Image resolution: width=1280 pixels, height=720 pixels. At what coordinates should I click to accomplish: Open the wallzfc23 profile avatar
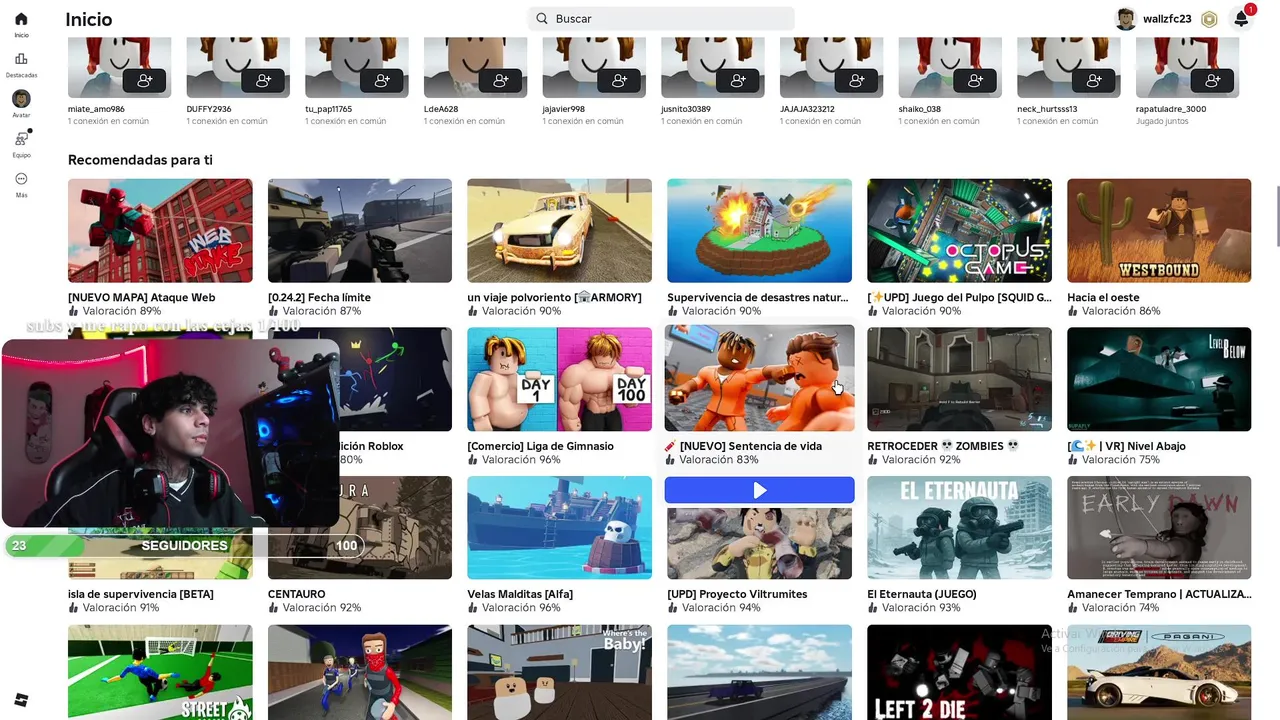point(1126,19)
